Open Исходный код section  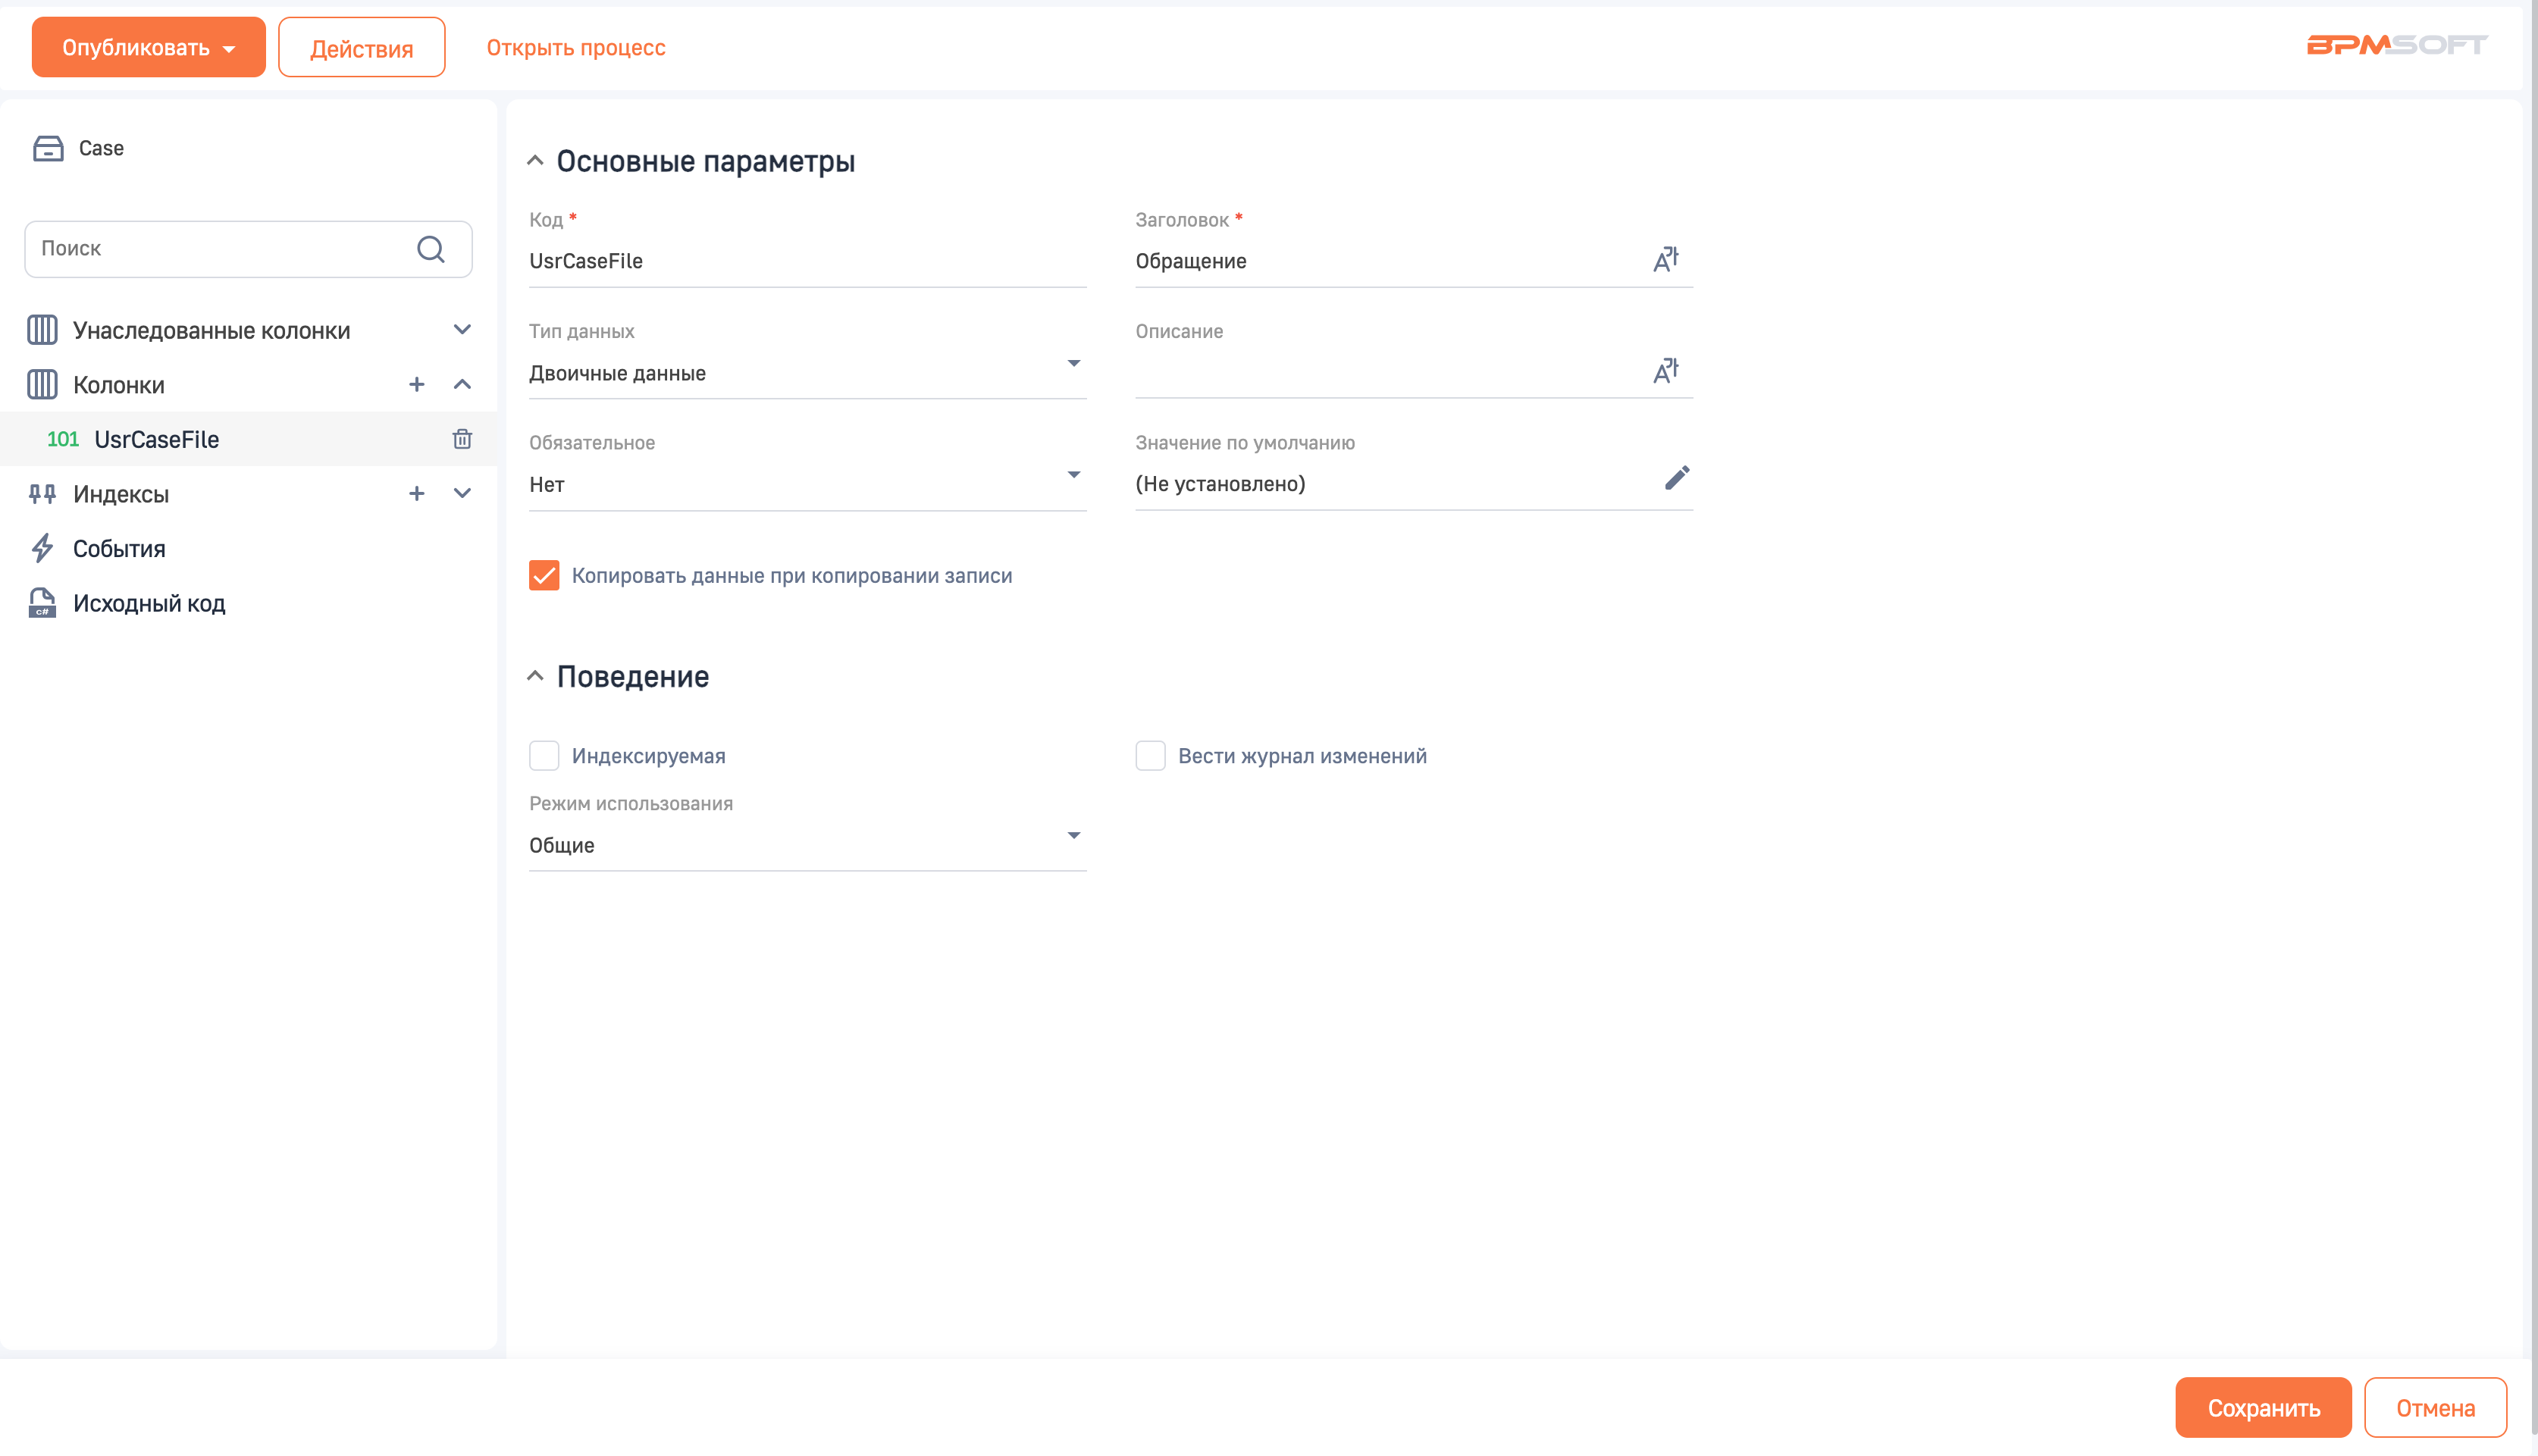pyautogui.click(x=148, y=603)
